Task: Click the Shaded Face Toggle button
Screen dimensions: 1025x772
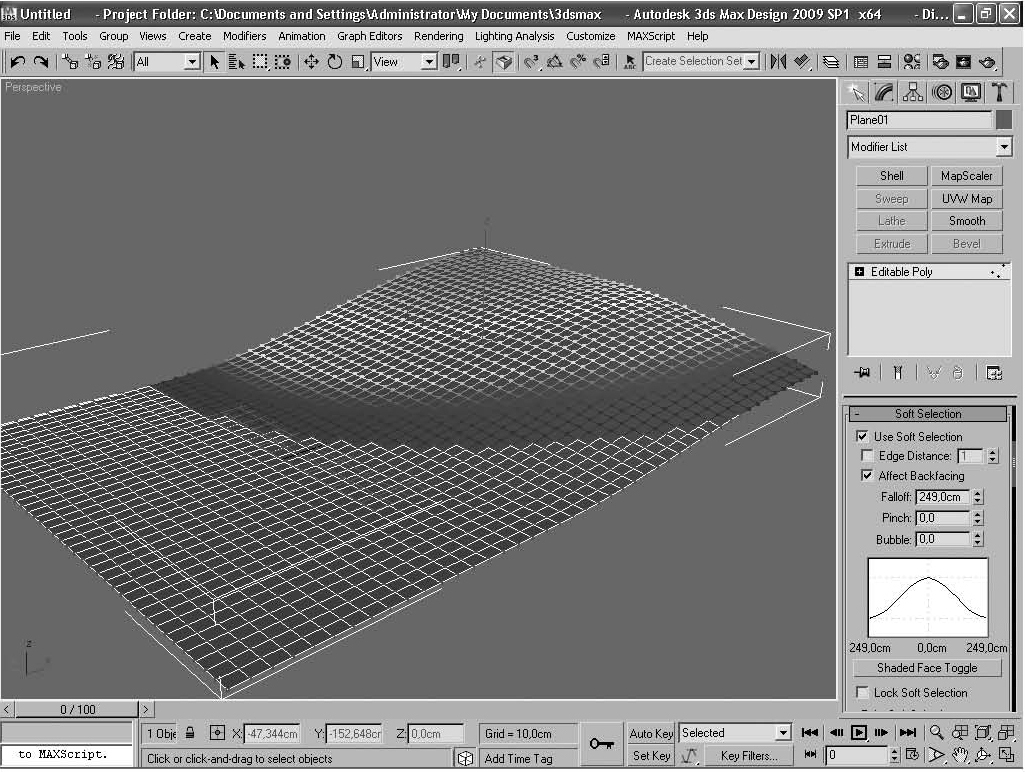Action: pos(927,668)
